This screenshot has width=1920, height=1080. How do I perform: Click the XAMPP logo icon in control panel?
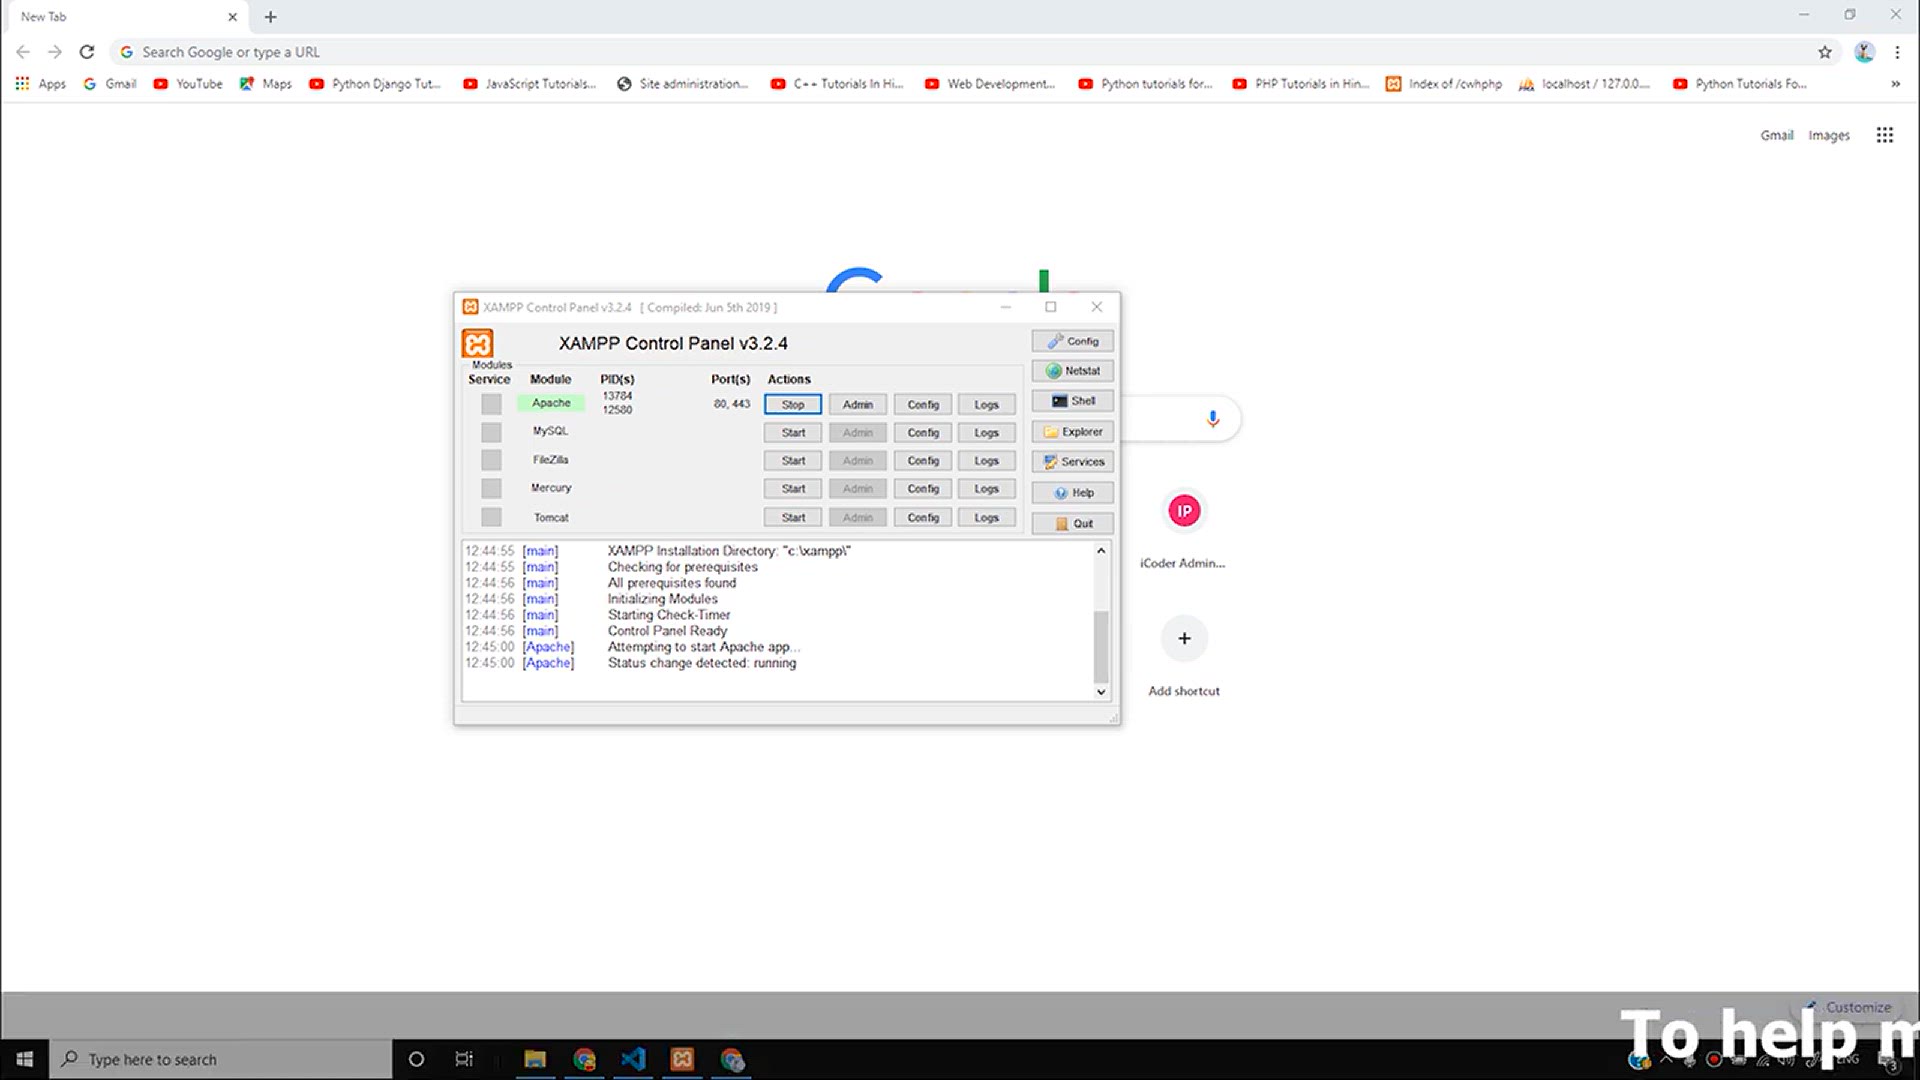coord(477,343)
